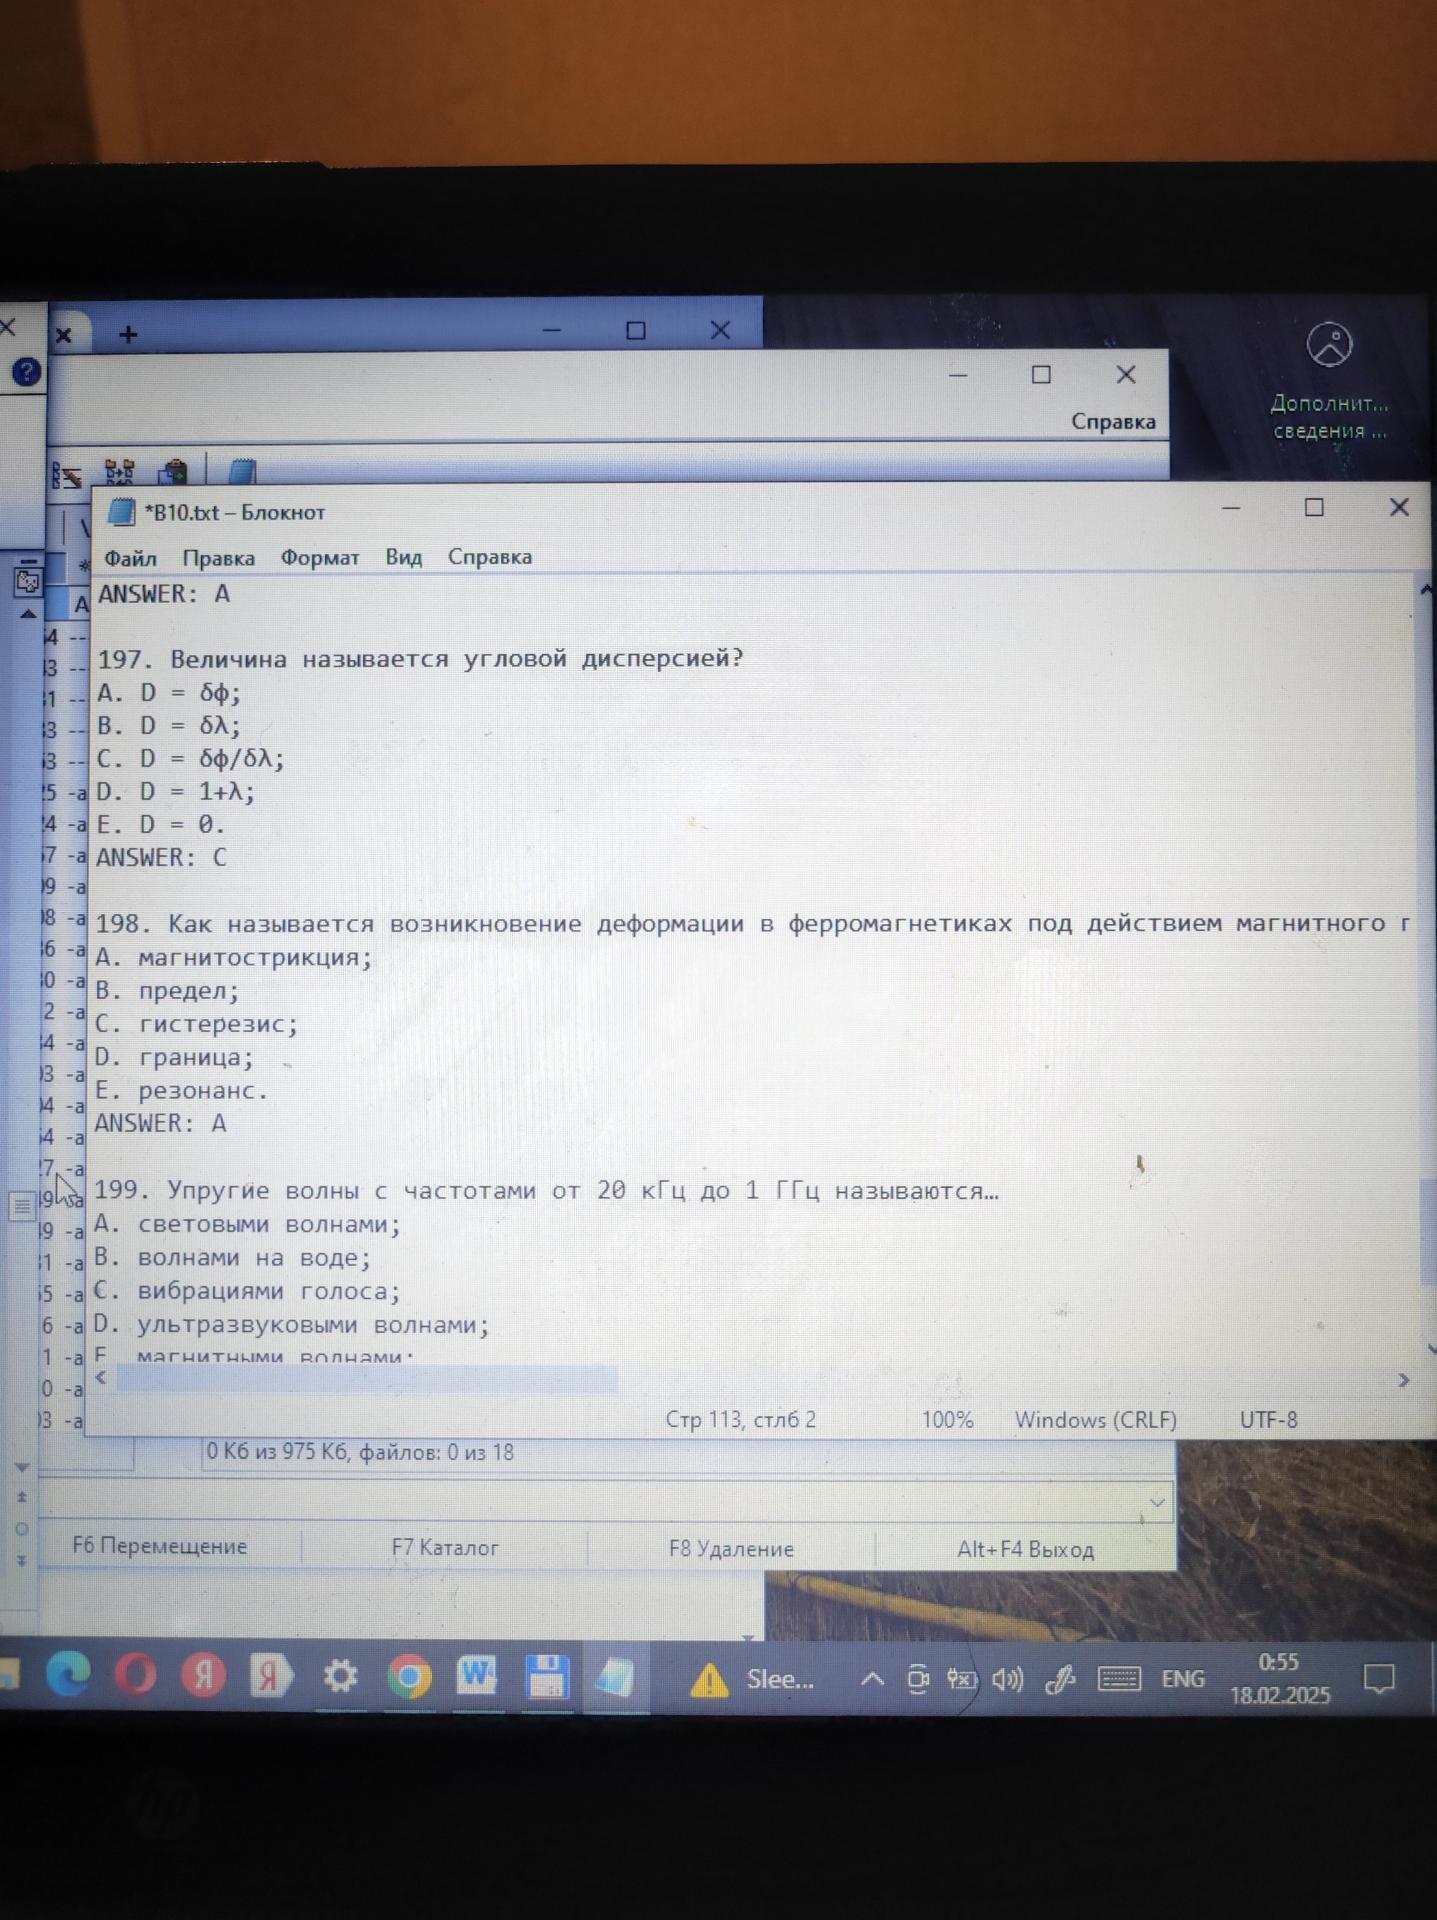This screenshot has height=1920, width=1437.
Task: Click the pen workspace tray icon
Action: (1060, 1679)
